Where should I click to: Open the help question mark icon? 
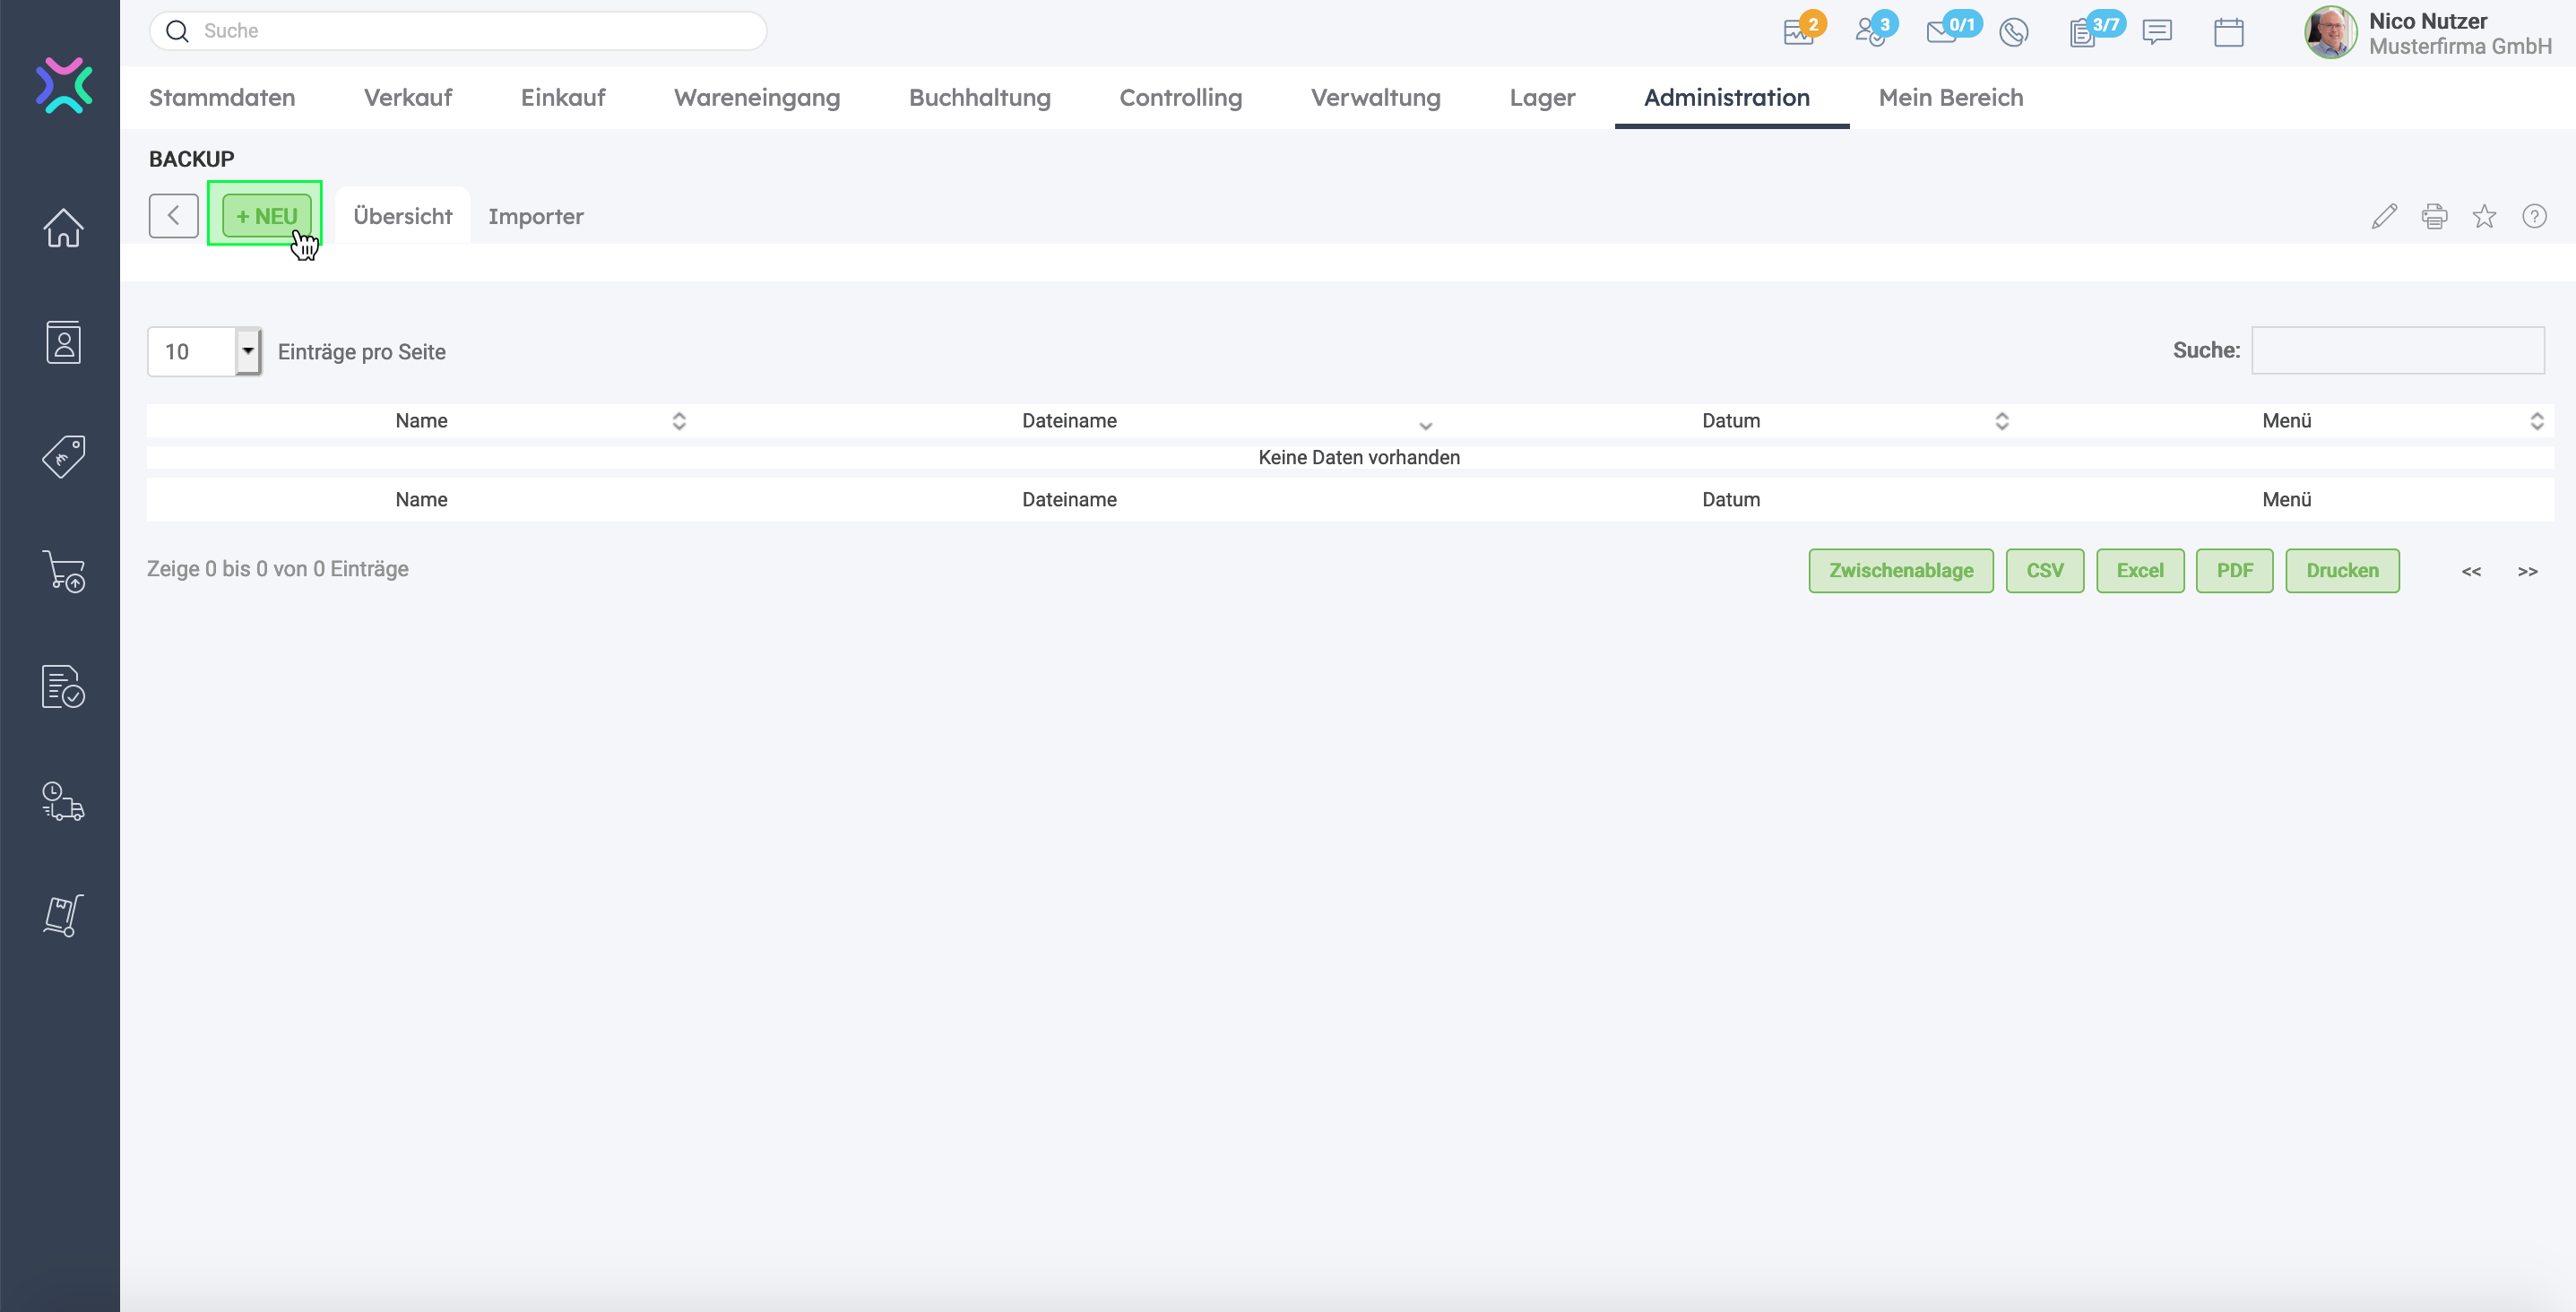click(x=2534, y=216)
